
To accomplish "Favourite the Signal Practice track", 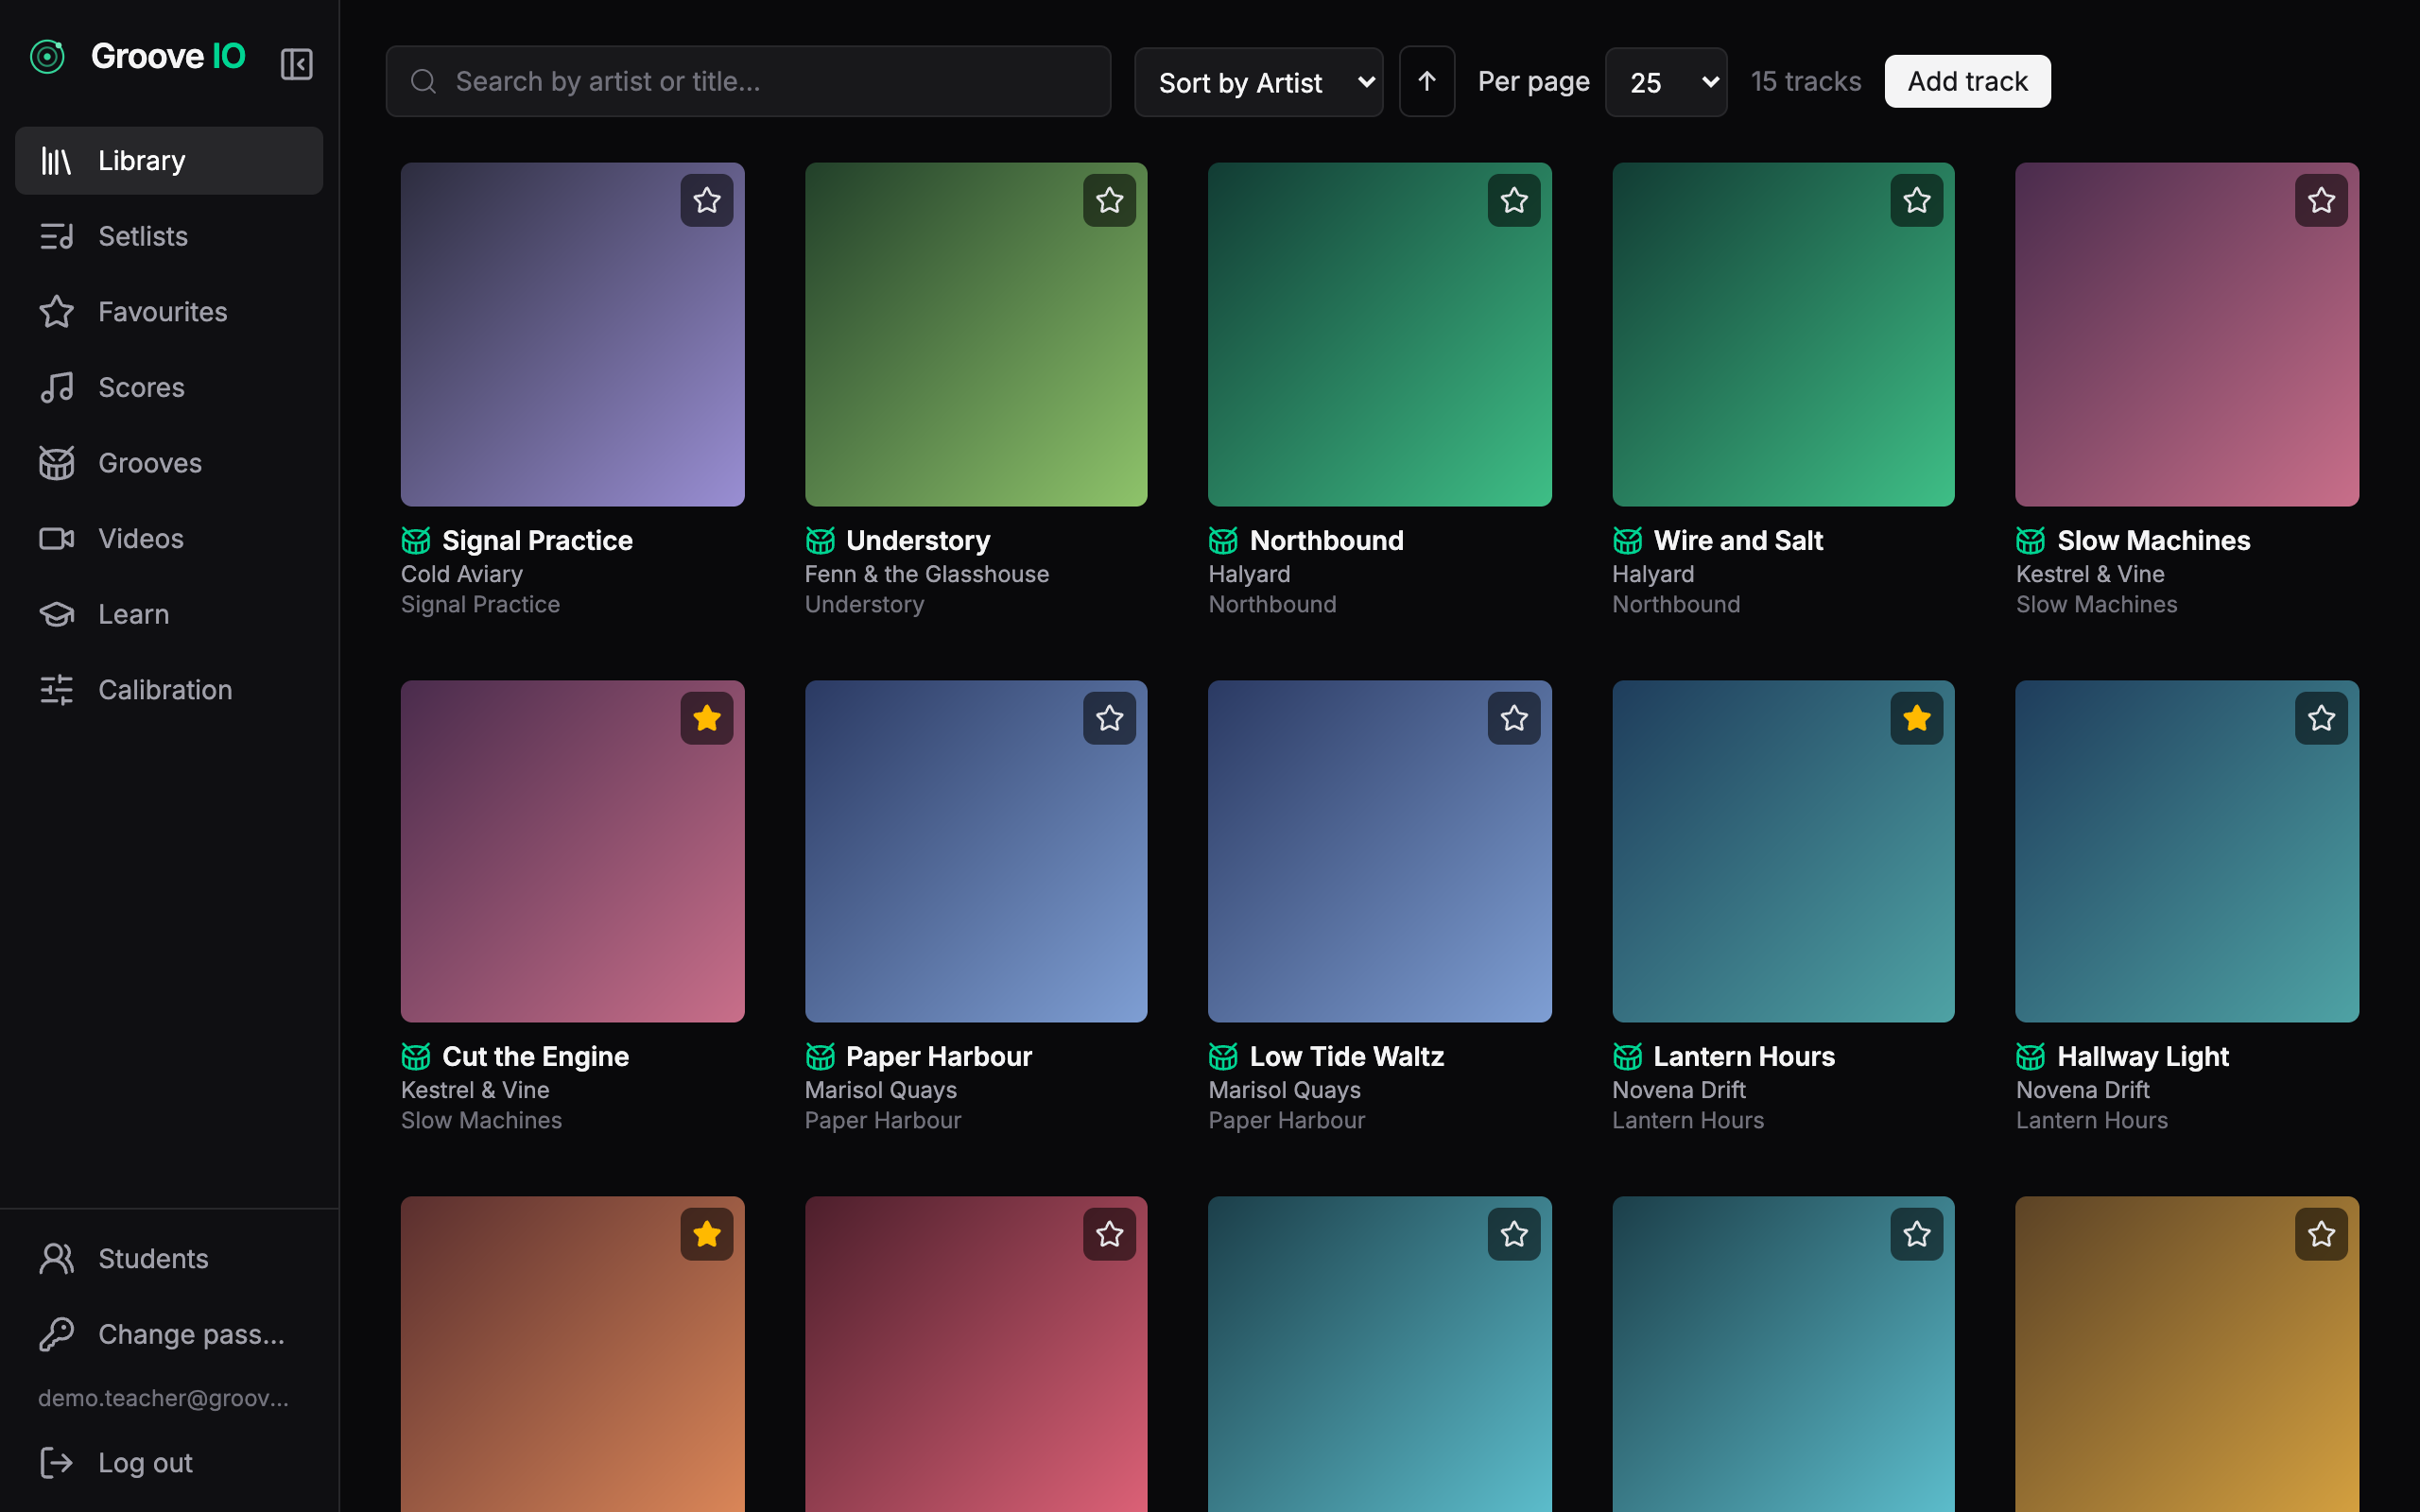I will [x=707, y=200].
